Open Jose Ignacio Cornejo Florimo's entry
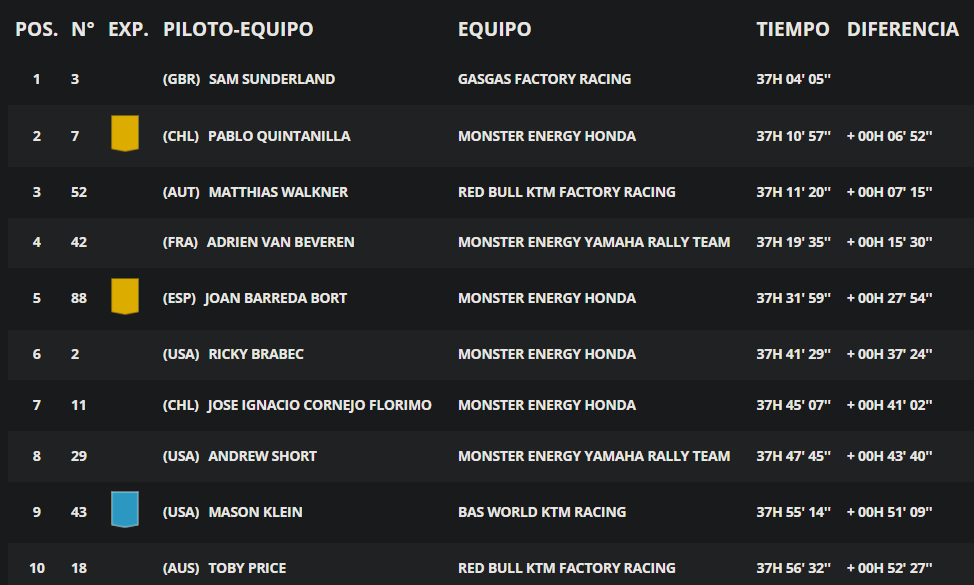 (x=319, y=405)
